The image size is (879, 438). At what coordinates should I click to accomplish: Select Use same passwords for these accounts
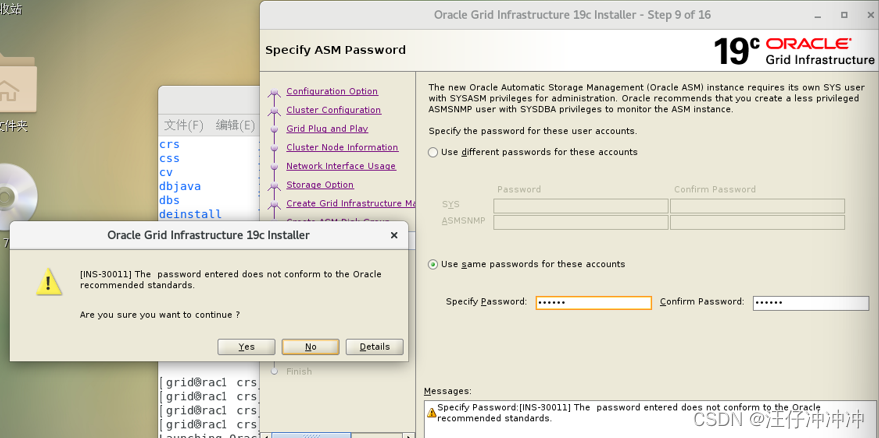pos(433,265)
